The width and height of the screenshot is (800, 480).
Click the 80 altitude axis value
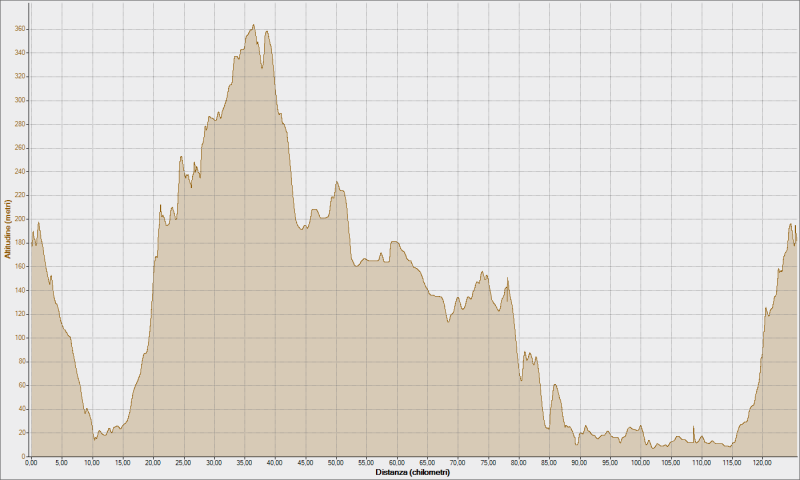pyautogui.click(x=22, y=362)
